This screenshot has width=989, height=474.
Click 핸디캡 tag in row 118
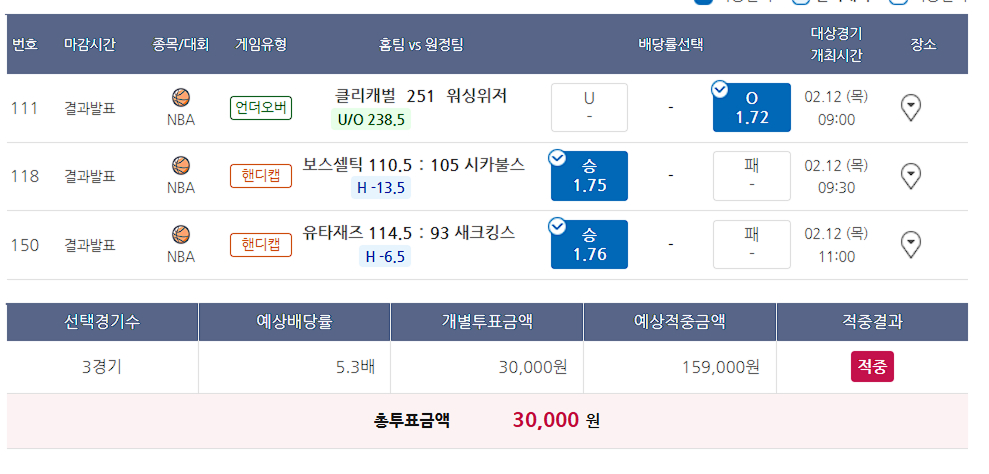[x=261, y=176]
